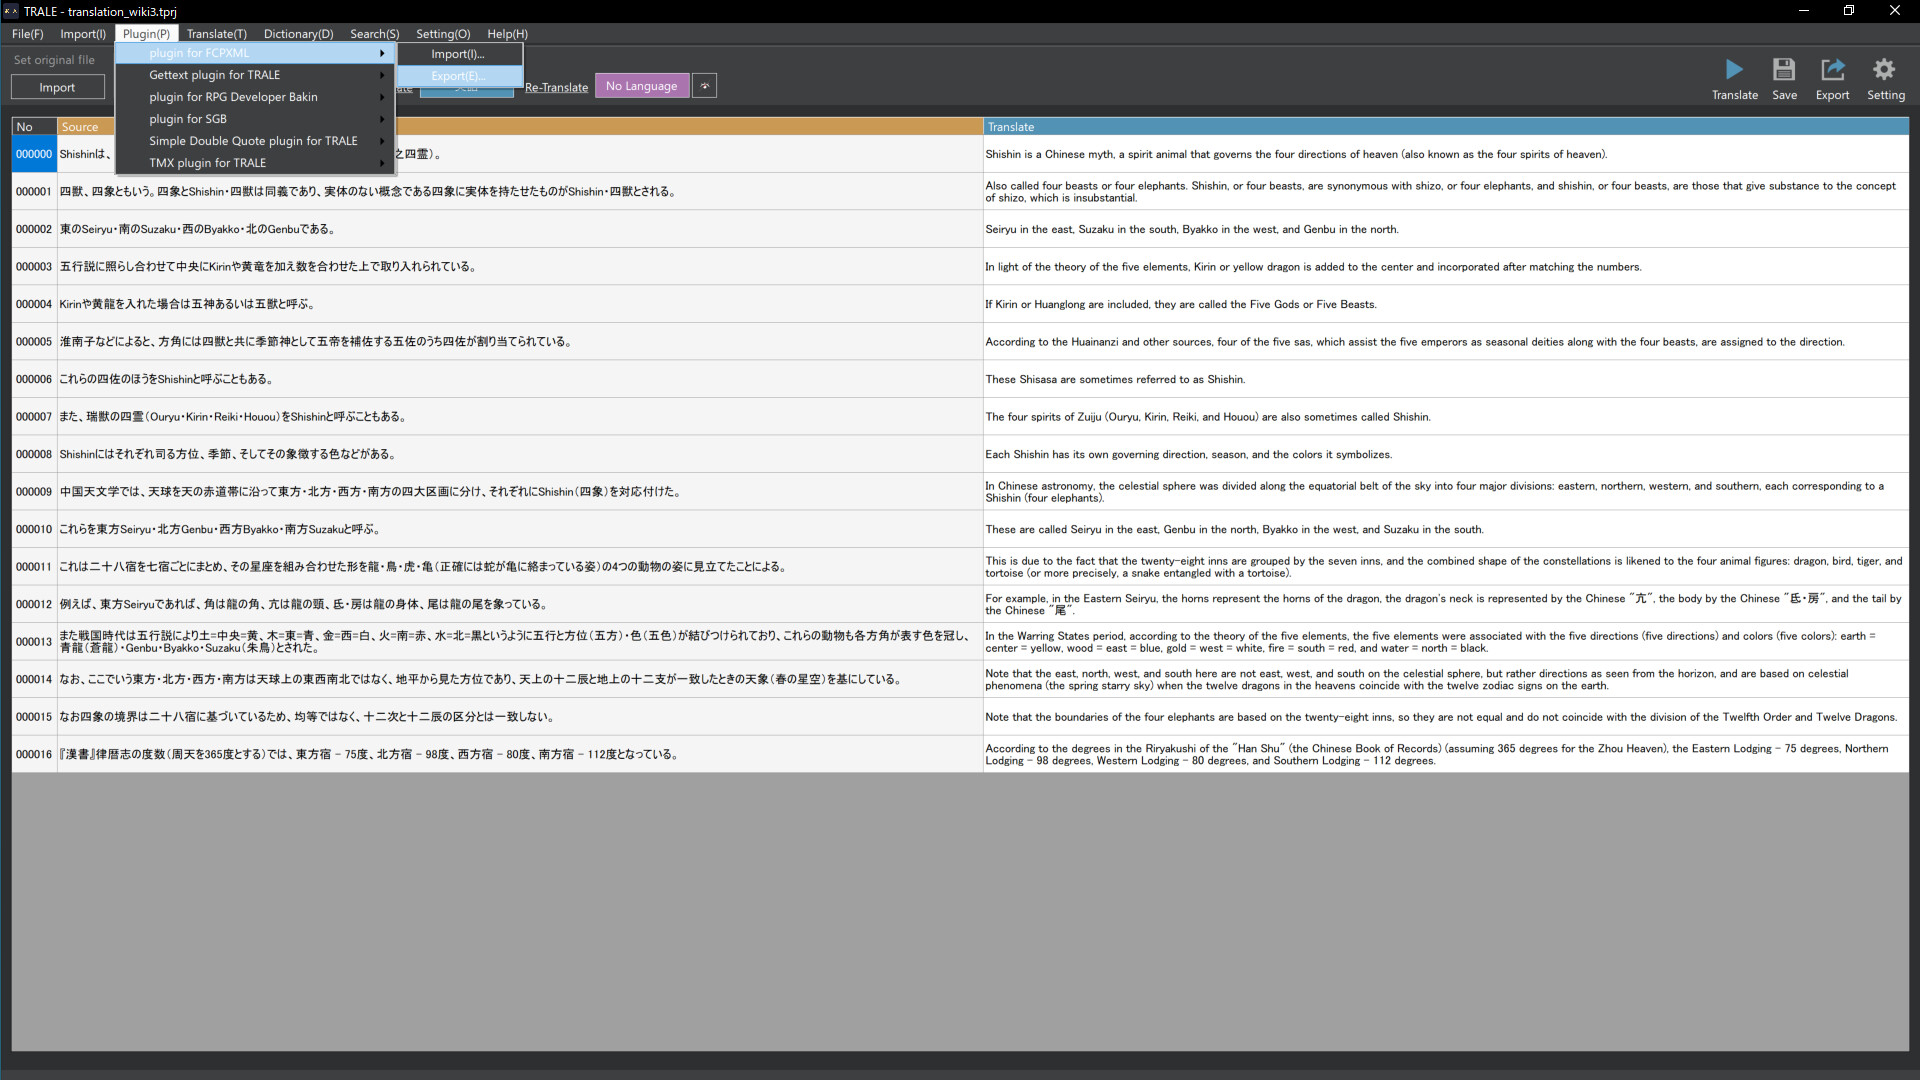This screenshot has width=1920, height=1080.
Task: Click the Import button under Set original file
Action: [57, 87]
